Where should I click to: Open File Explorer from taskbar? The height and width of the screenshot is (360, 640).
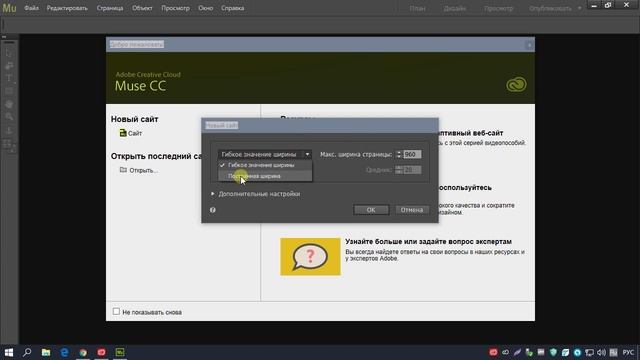click(46, 352)
